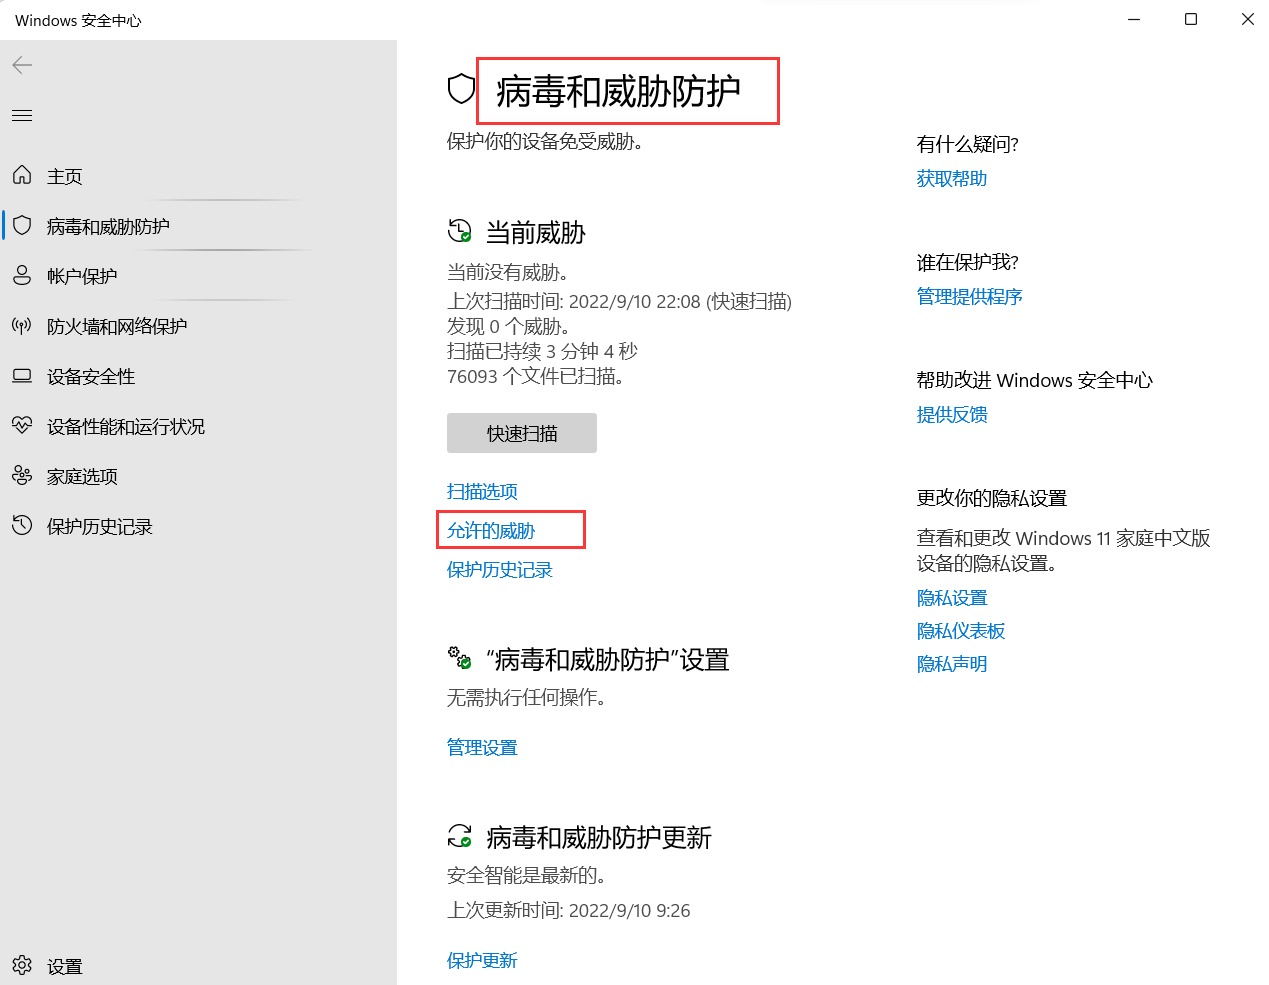Click the home icon beside 主页

point(22,176)
